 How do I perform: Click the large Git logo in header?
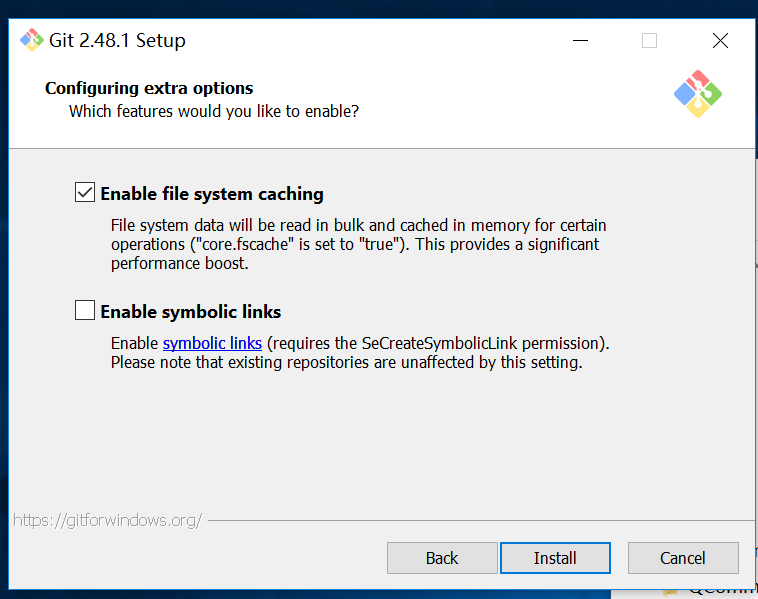coord(698,94)
